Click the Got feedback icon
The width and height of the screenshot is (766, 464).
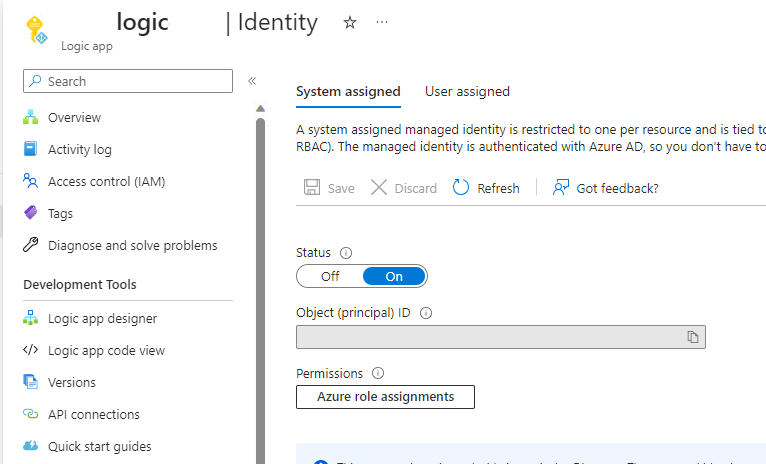click(x=561, y=188)
